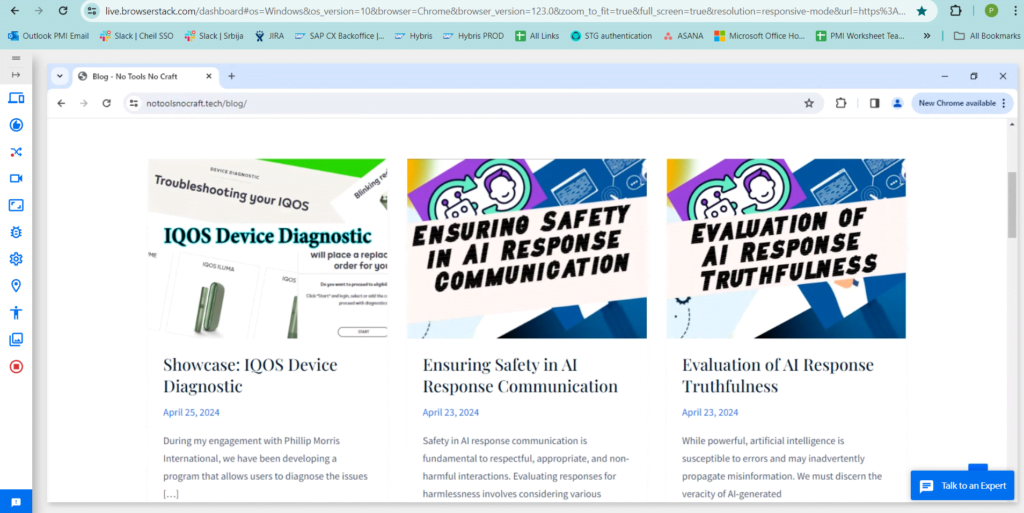Screen dimensions: 1024x513
Task: Open the Microsoft Office Ho... bookmark
Action: click(x=760, y=36)
